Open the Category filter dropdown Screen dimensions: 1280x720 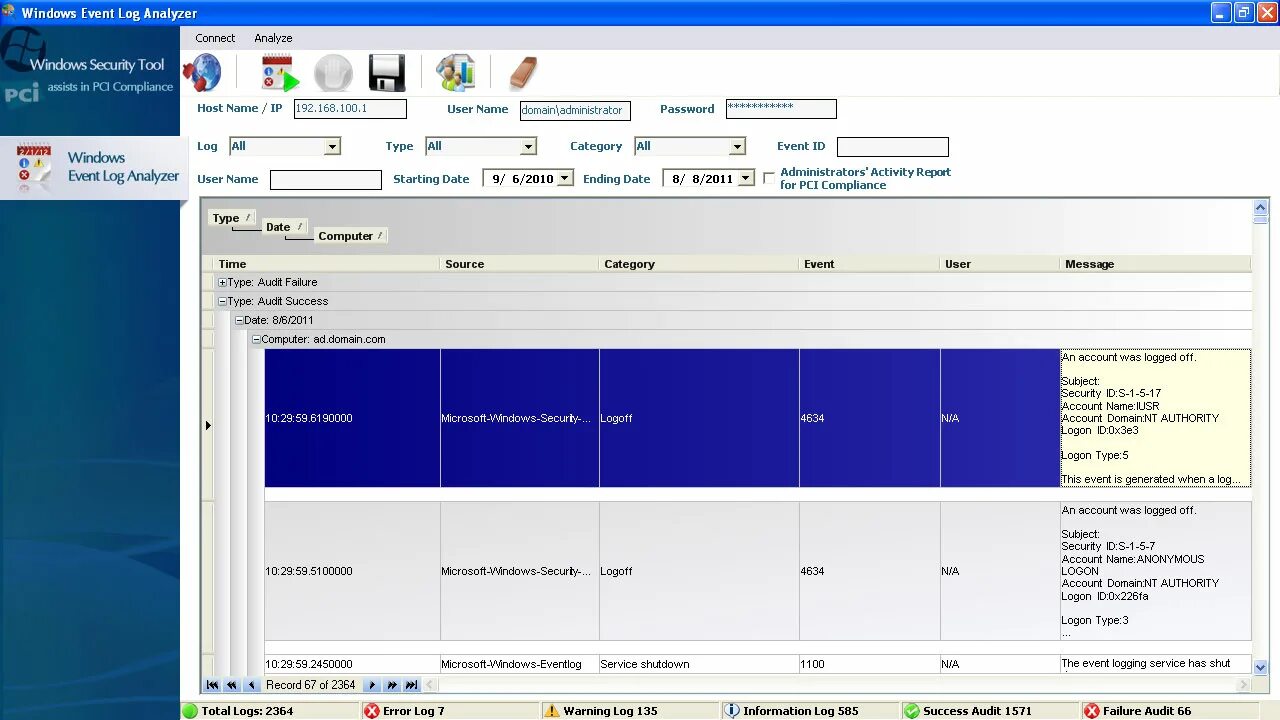pyautogui.click(x=736, y=146)
